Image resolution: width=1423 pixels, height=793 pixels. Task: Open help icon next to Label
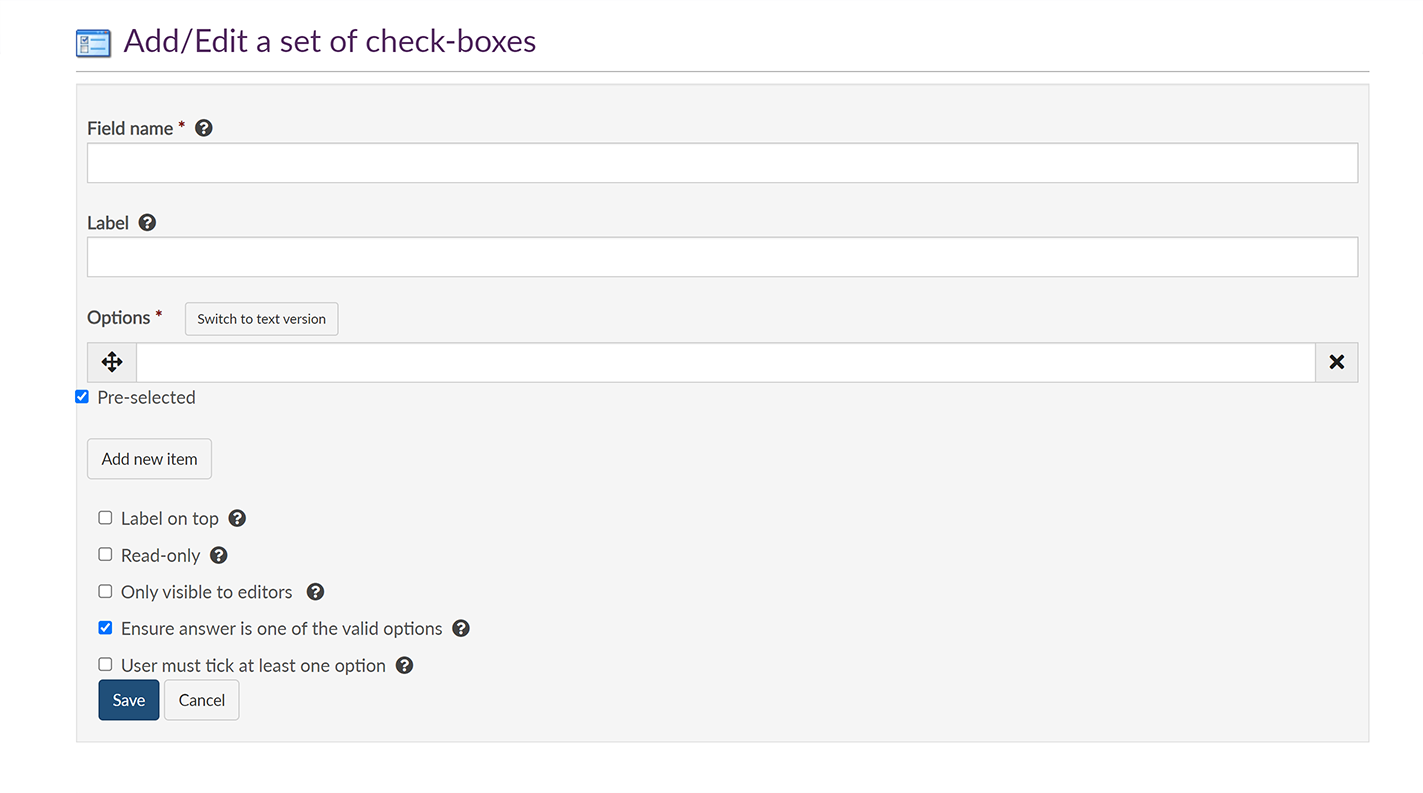point(147,223)
